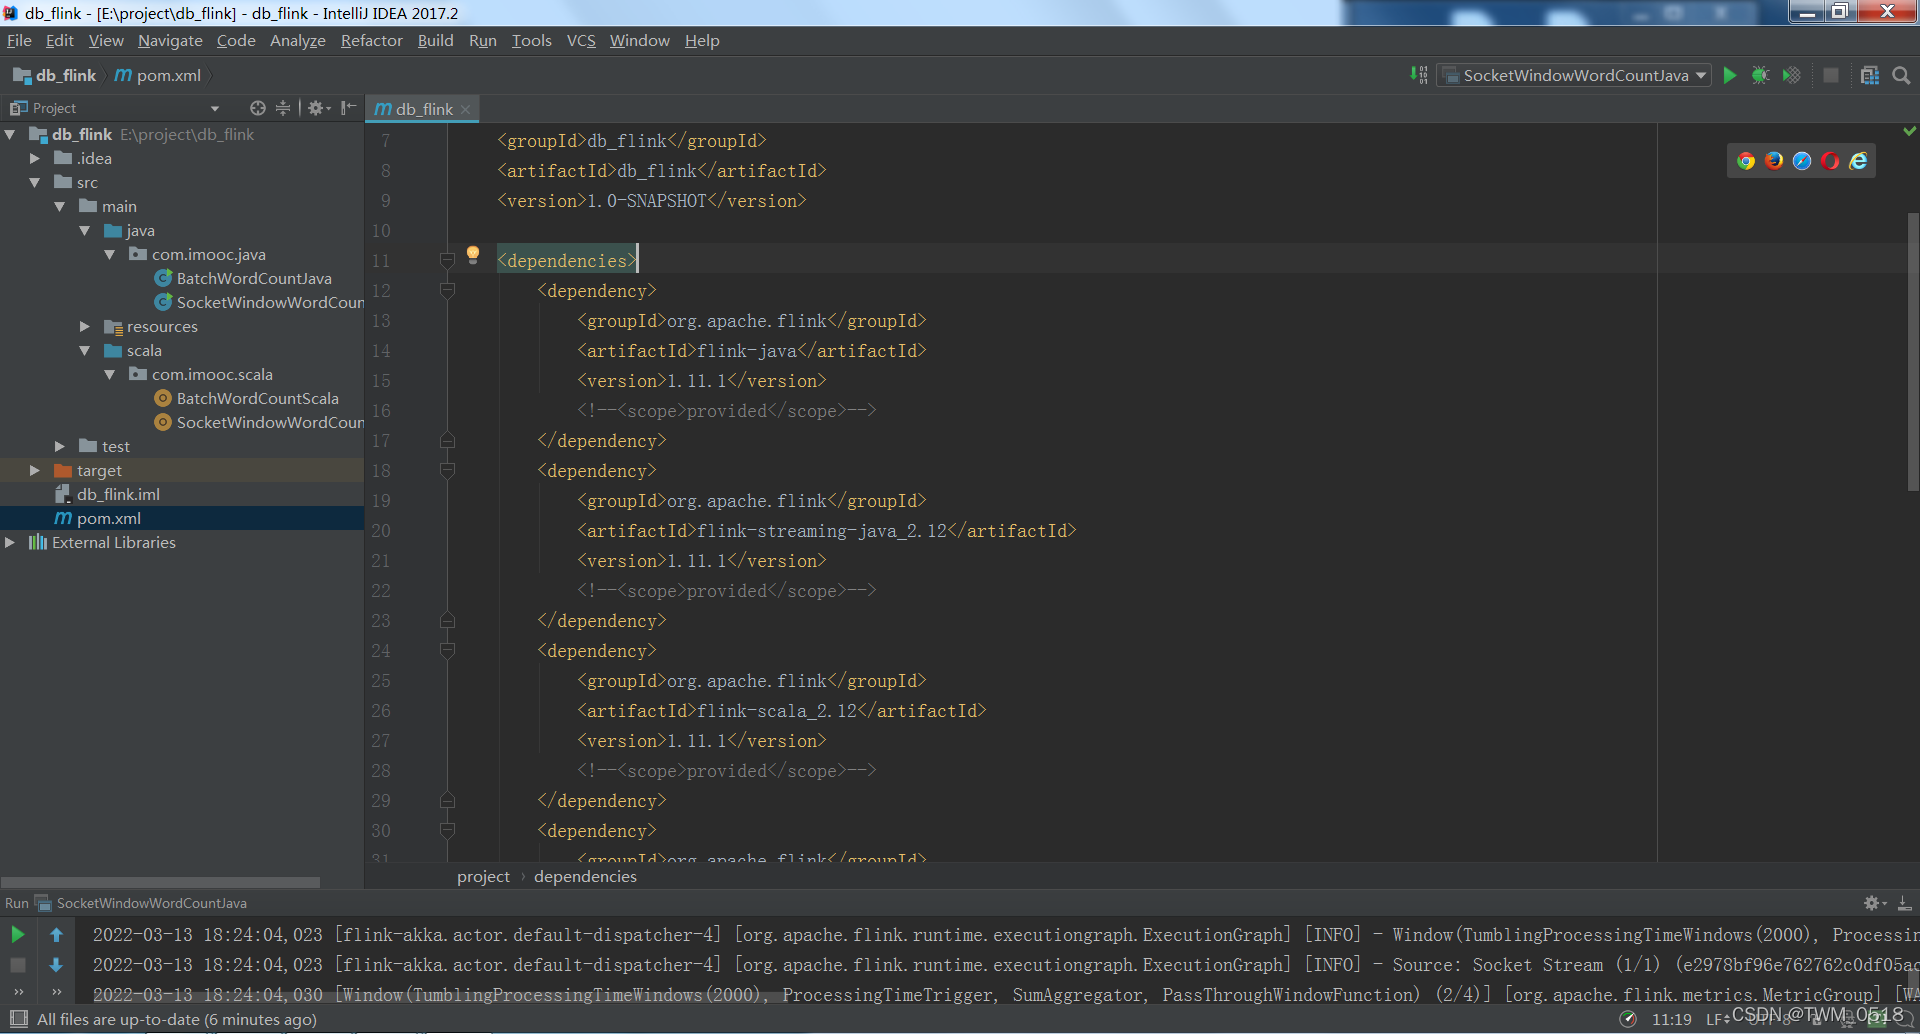Open the File menu
The width and height of the screenshot is (1920, 1034).
click(19, 40)
